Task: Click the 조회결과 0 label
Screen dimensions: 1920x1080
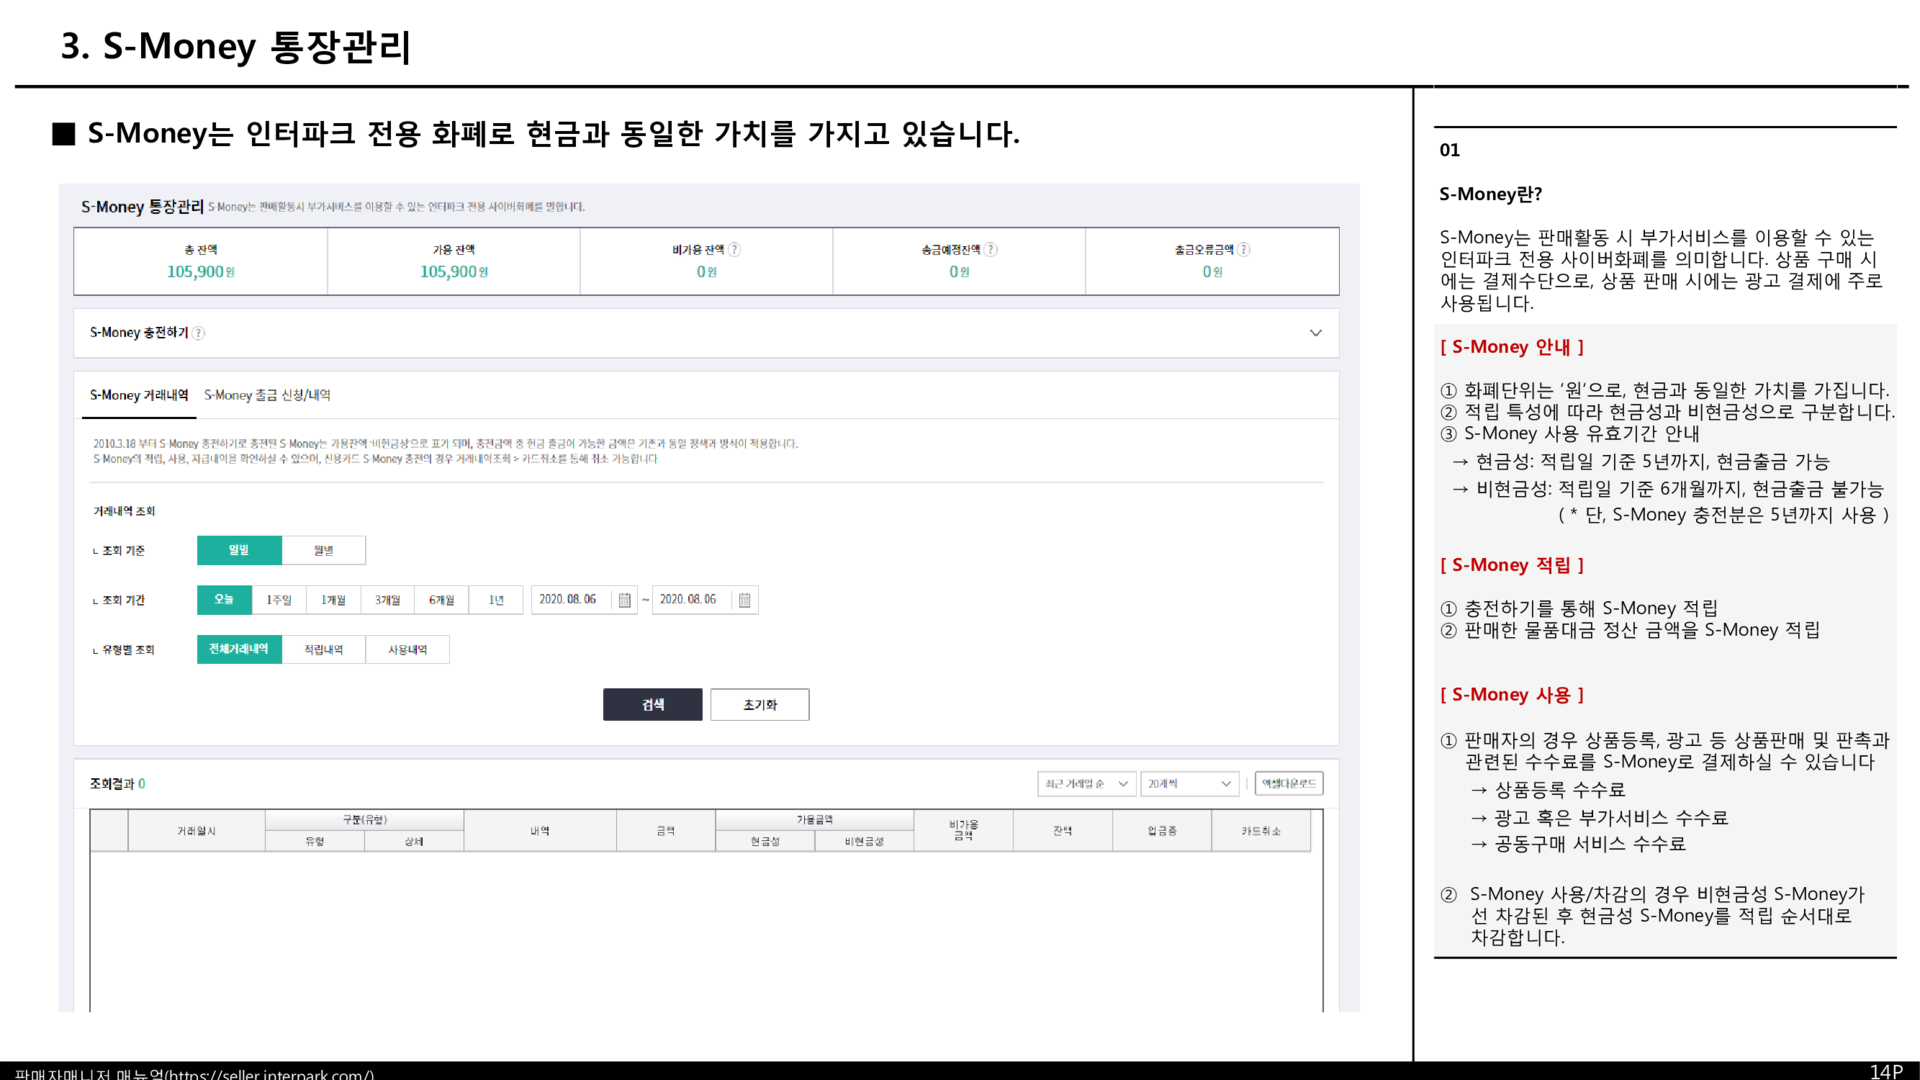Action: (x=118, y=784)
